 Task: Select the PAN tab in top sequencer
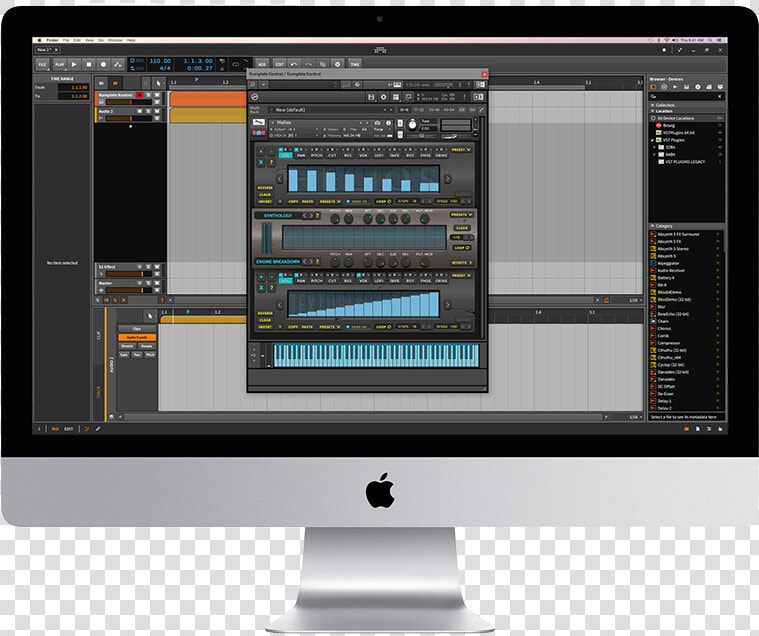click(301, 156)
